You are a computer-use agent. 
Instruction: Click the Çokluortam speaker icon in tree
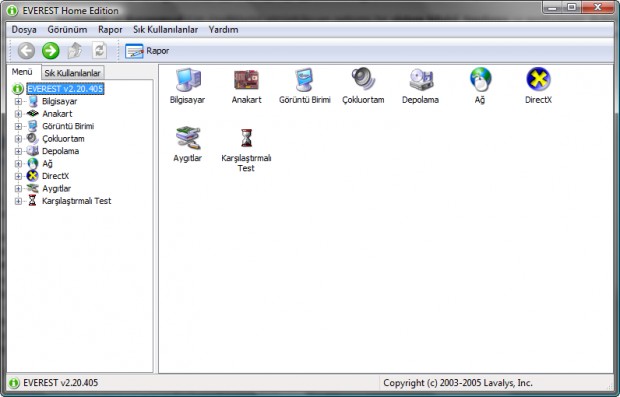(x=32, y=138)
